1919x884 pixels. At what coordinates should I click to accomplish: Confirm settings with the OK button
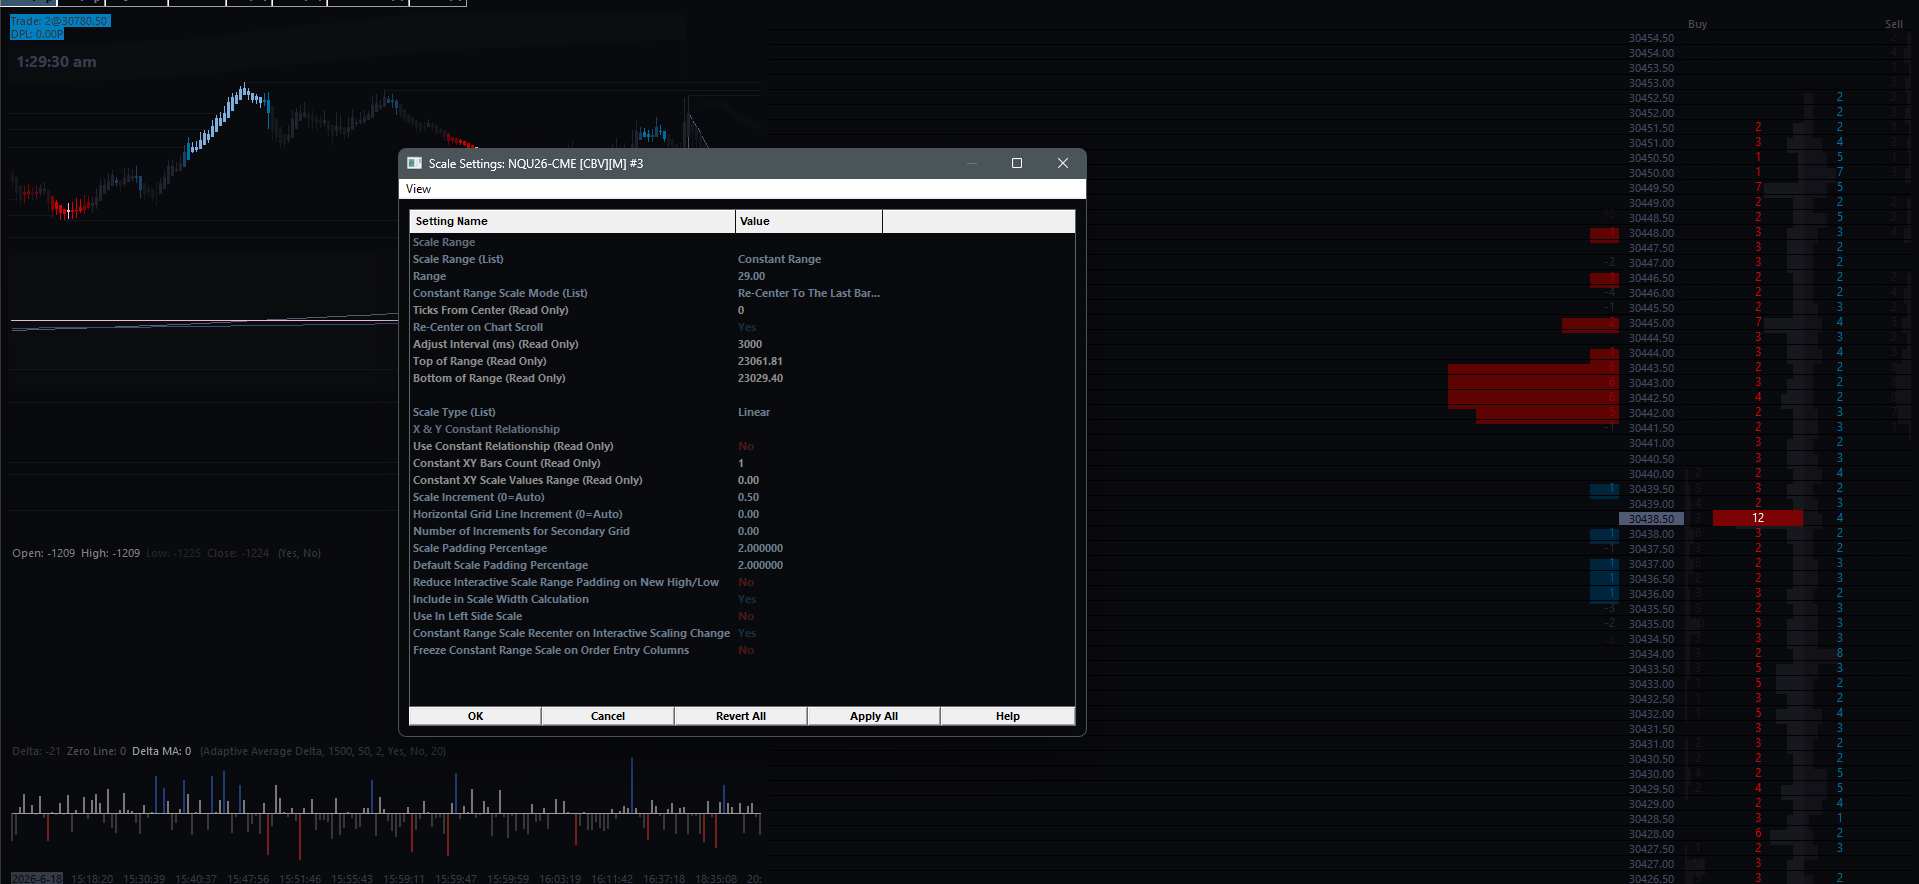(475, 716)
